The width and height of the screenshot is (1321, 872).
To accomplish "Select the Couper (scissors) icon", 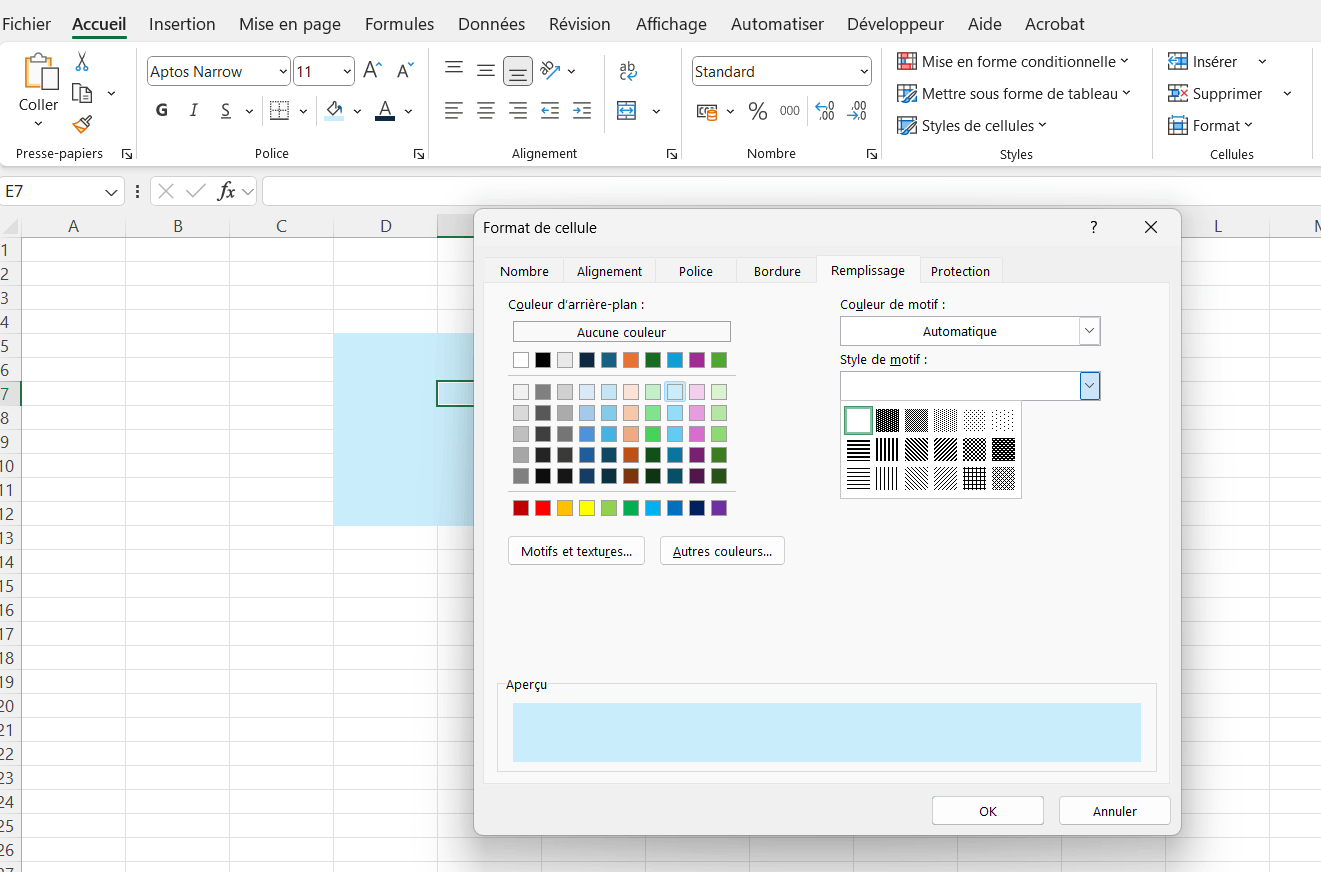I will (83, 61).
